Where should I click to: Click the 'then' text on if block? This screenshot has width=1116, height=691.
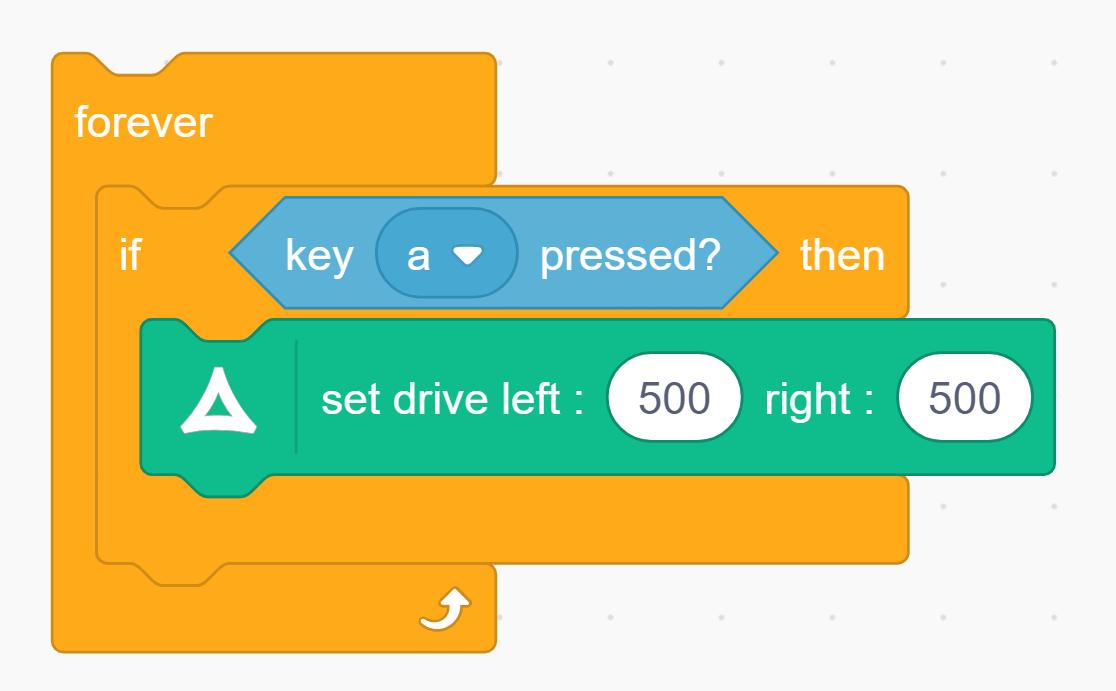tap(842, 256)
